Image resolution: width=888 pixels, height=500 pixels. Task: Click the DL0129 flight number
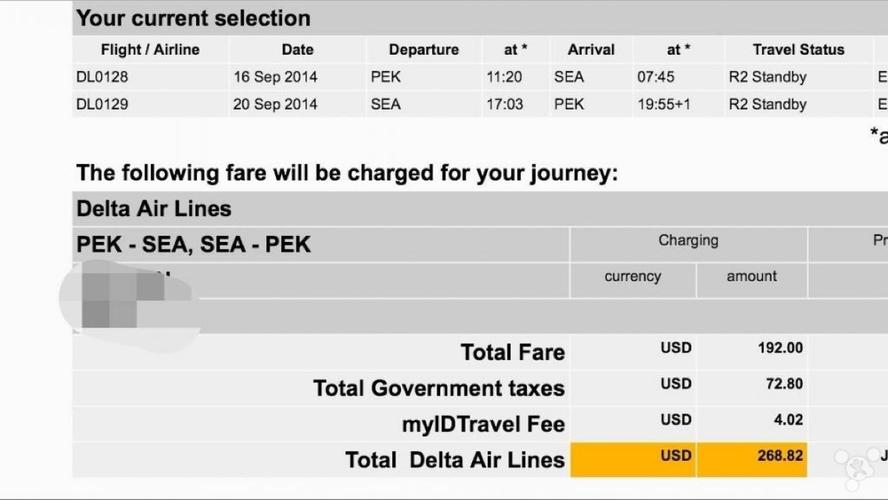(103, 104)
